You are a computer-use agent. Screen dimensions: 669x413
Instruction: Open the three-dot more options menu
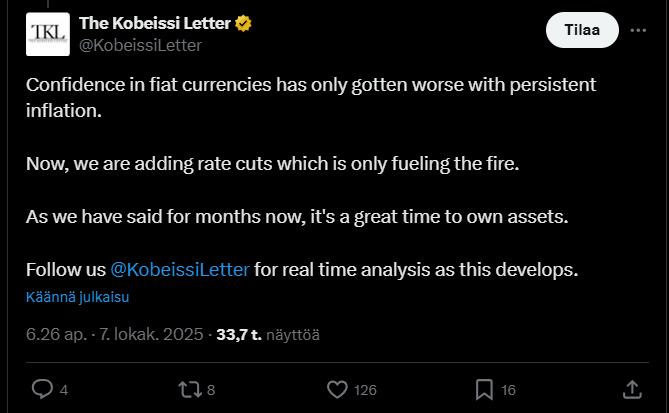[x=637, y=31]
